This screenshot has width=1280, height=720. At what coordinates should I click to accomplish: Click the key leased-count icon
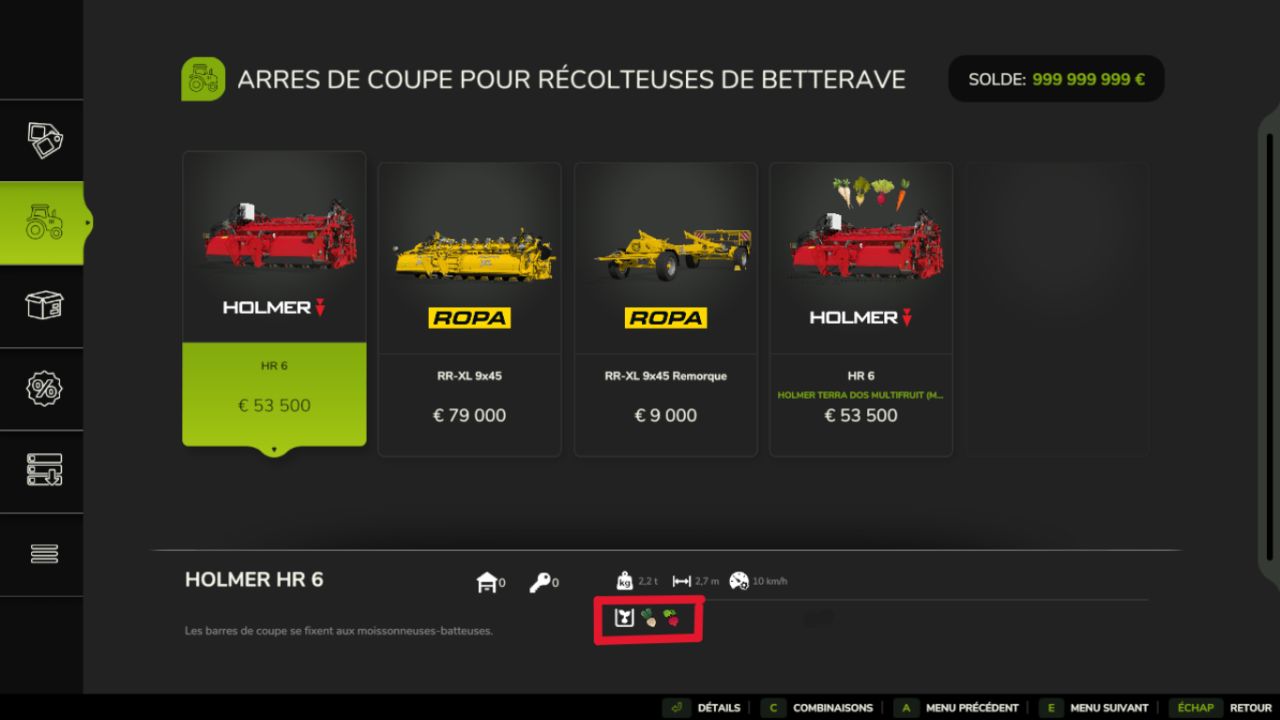coord(540,582)
